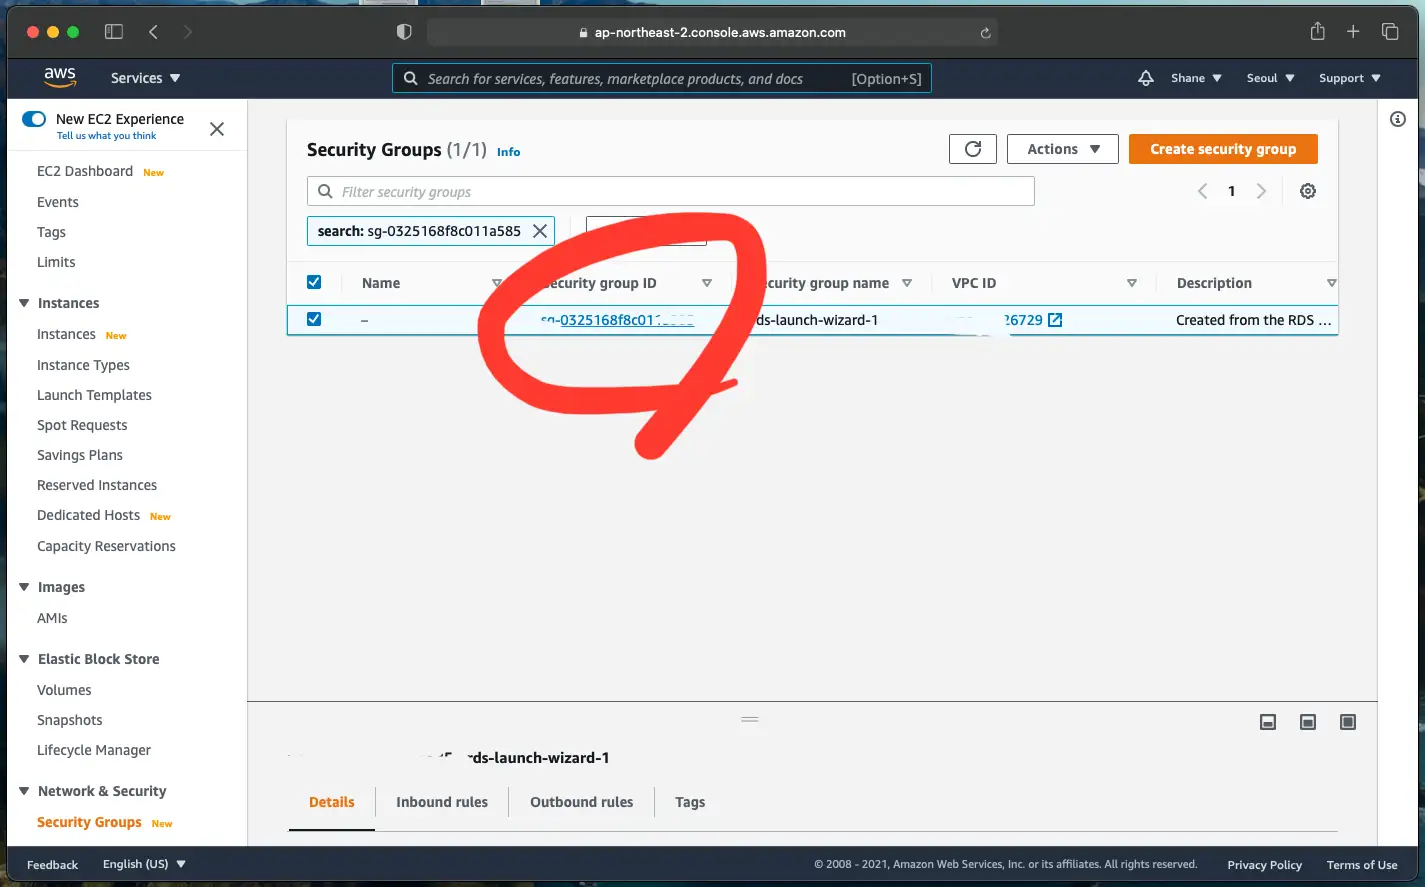Minimize the details panel to the smallest size
Viewport: 1425px width, 887px height.
click(x=1268, y=722)
